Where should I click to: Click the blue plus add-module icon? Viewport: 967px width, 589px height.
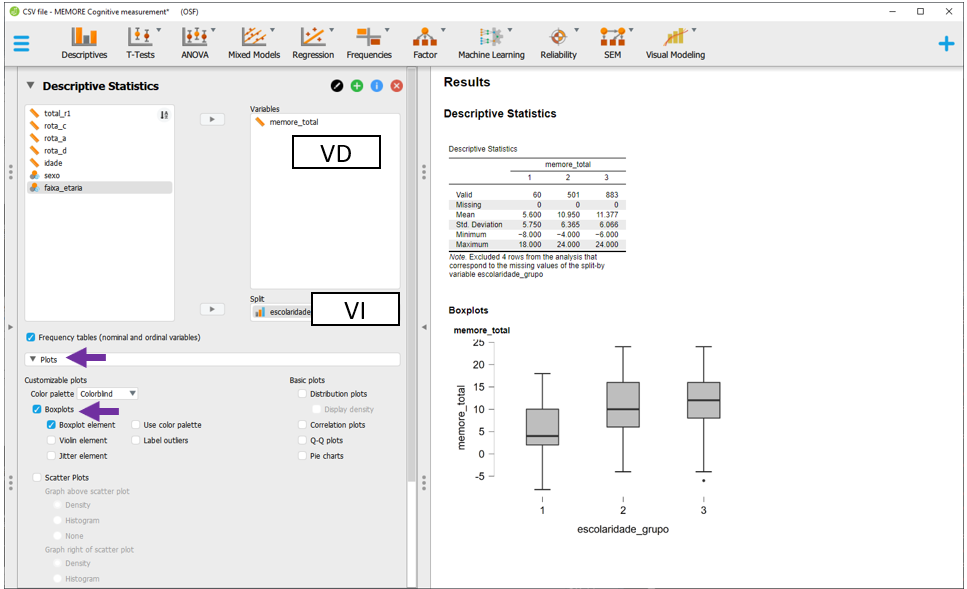[x=945, y=44]
